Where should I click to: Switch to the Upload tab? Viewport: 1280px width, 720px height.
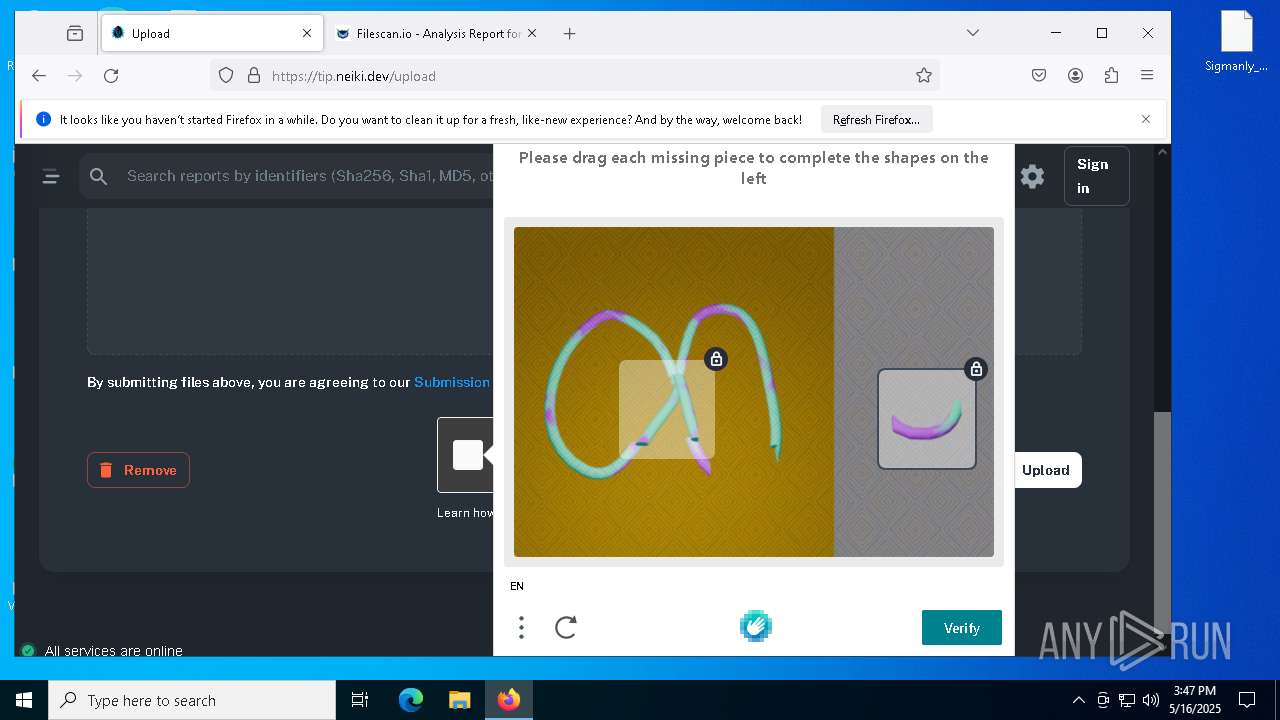213,33
